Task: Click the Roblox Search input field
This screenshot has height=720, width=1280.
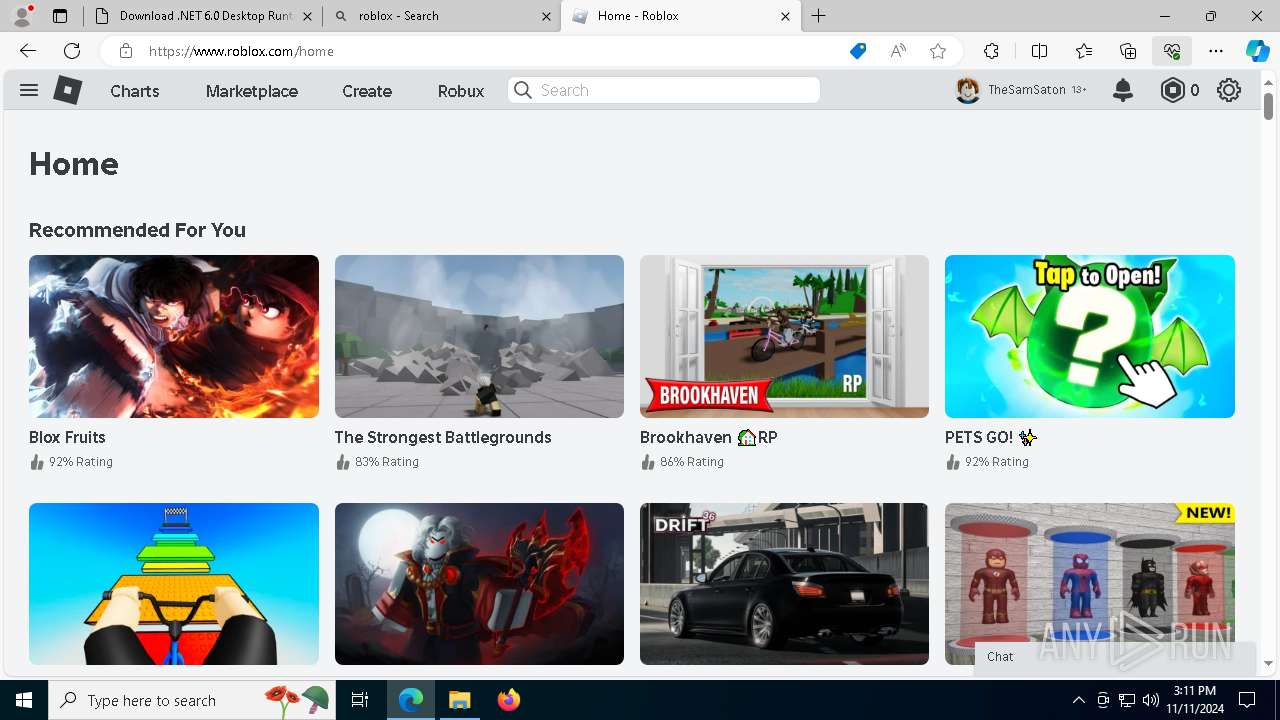Action: [x=664, y=90]
